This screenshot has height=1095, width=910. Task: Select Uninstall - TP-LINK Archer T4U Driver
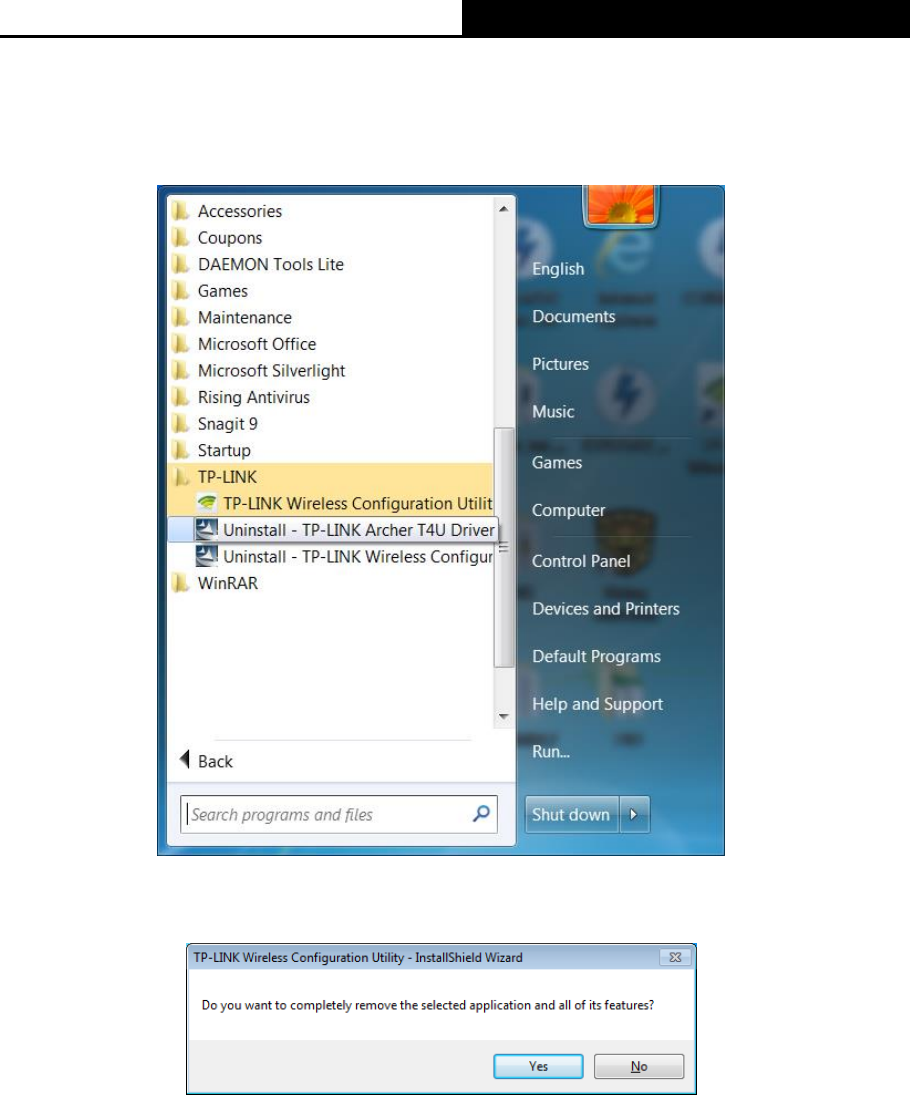point(333,529)
